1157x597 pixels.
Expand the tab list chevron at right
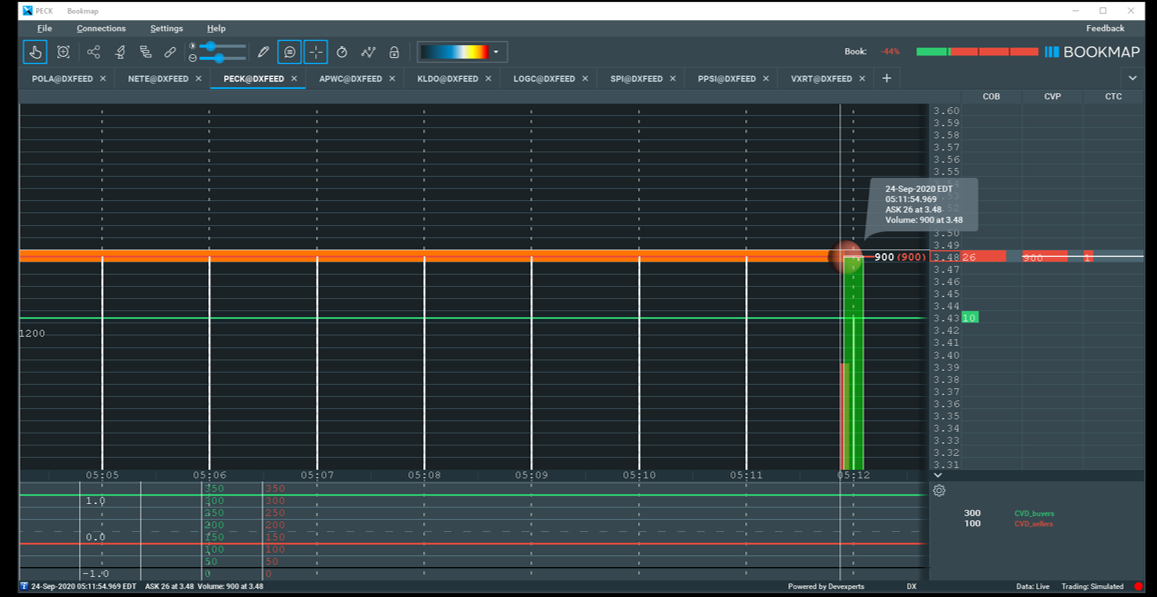point(1132,78)
